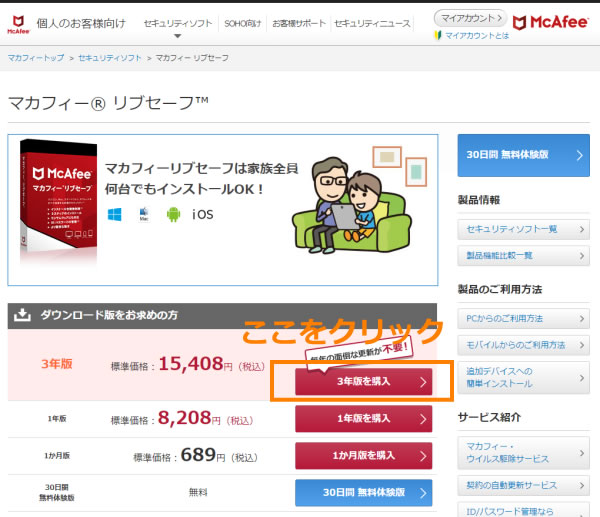Image resolution: width=600 pixels, height=517 pixels.
Task: Open the マイアカウントとは link
Action: coord(477,36)
